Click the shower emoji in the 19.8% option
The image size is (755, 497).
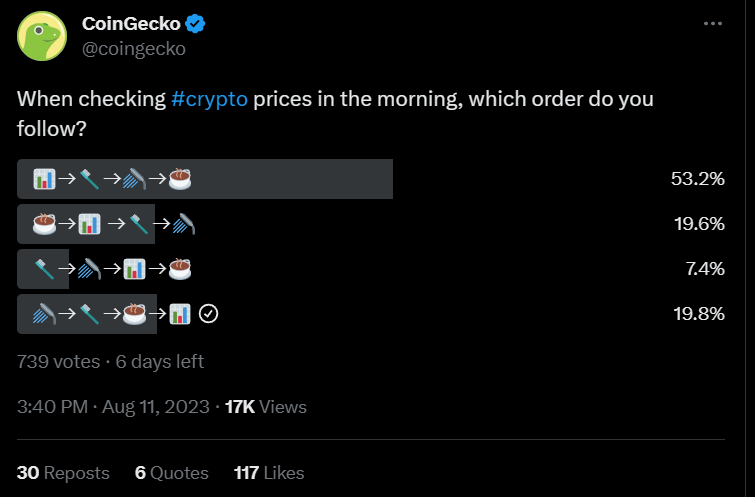[x=44, y=314]
